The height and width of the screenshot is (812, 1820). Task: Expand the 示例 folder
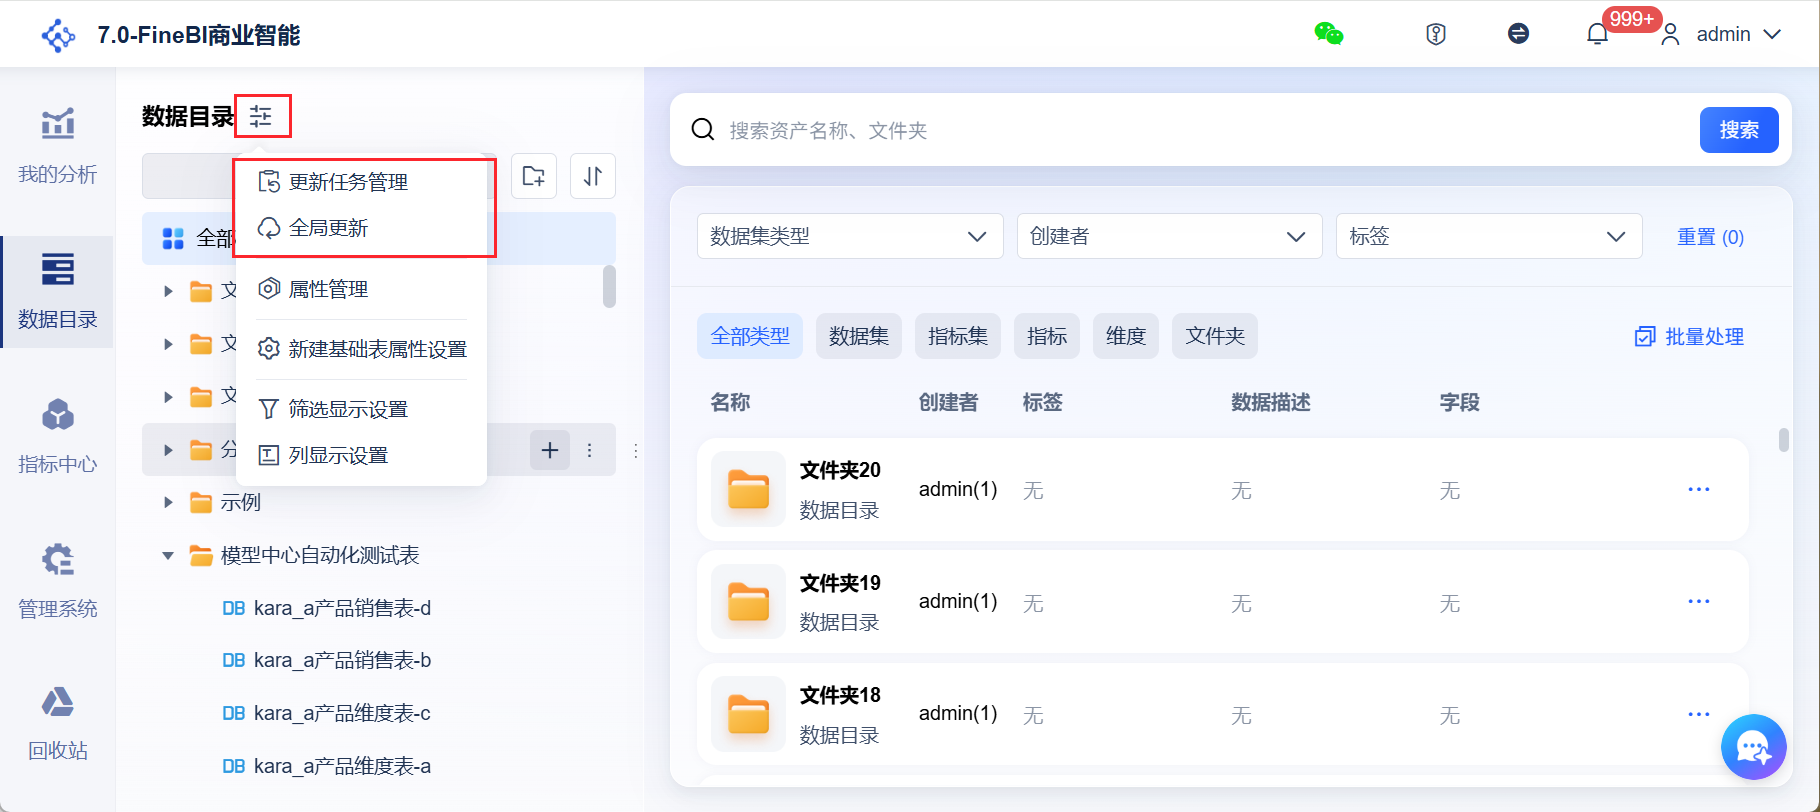point(168,502)
